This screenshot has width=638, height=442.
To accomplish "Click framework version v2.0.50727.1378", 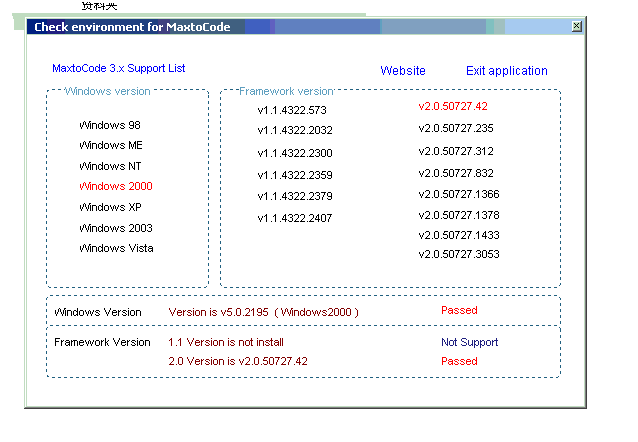I will tap(459, 215).
